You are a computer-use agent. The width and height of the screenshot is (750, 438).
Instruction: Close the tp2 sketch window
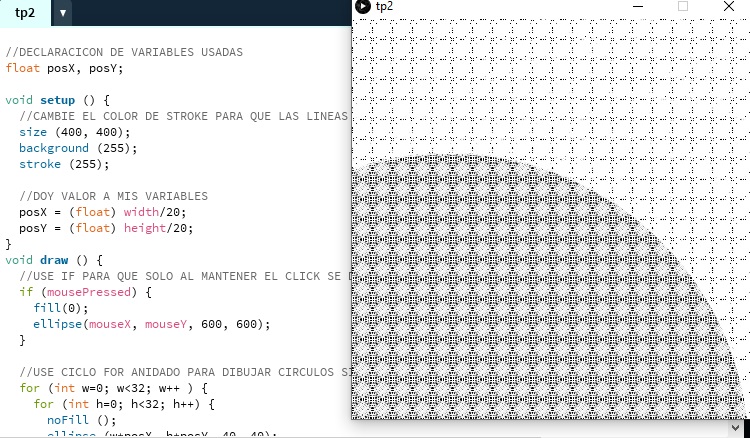(730, 6)
